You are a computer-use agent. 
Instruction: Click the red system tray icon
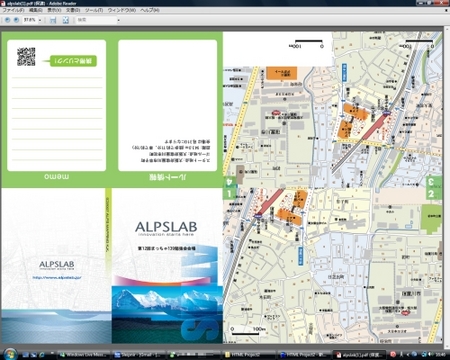tap(393, 354)
